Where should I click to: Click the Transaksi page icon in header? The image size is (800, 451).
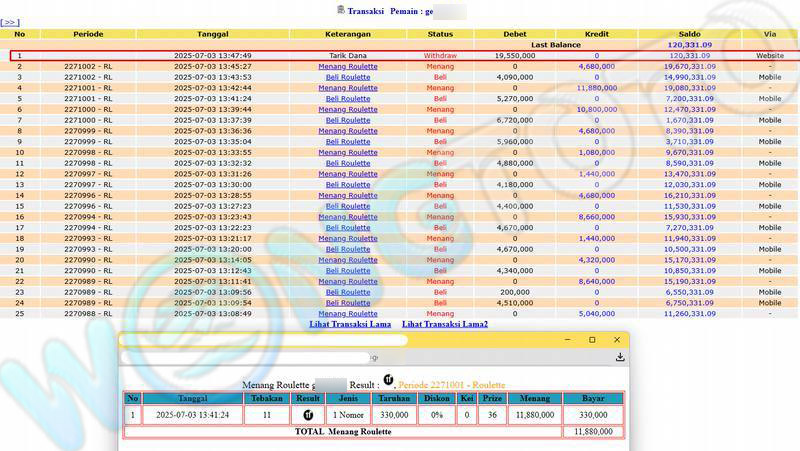click(341, 9)
